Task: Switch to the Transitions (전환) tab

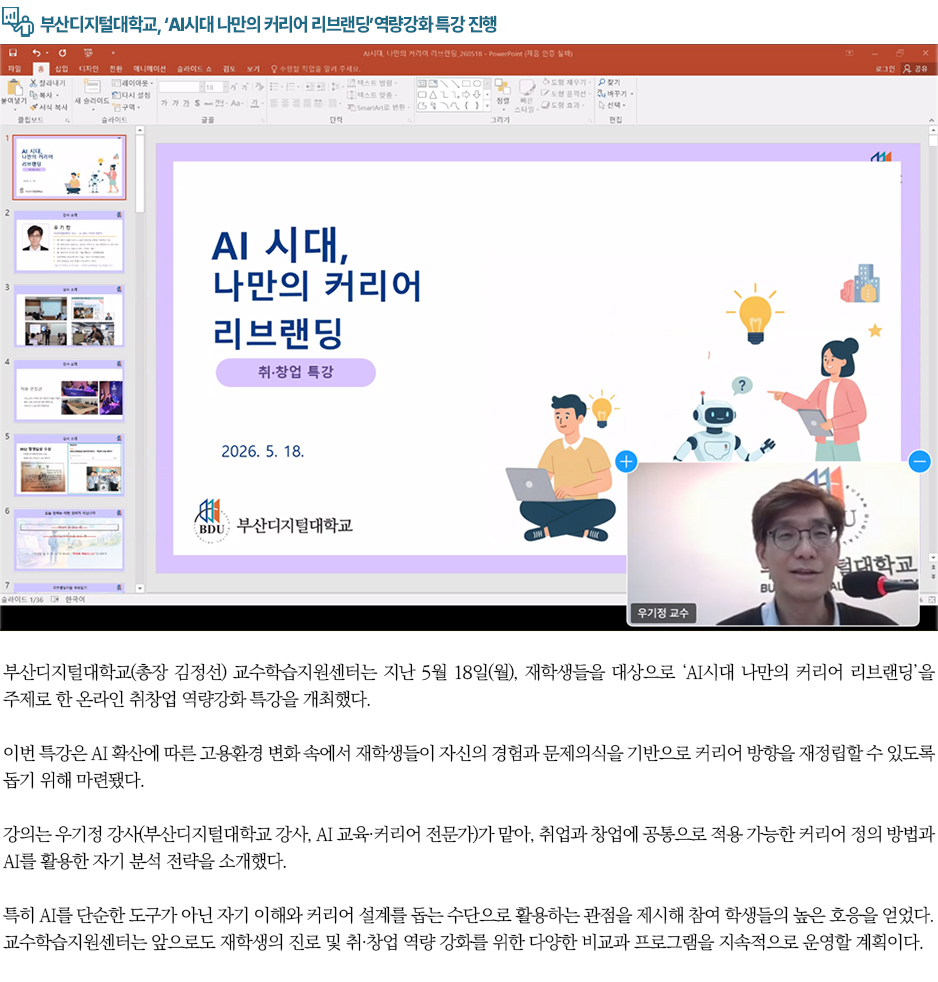Action: click(116, 69)
